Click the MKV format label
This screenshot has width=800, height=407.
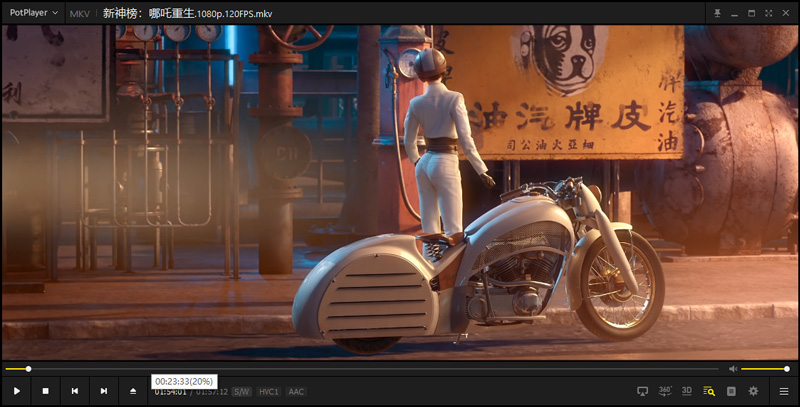(x=80, y=14)
